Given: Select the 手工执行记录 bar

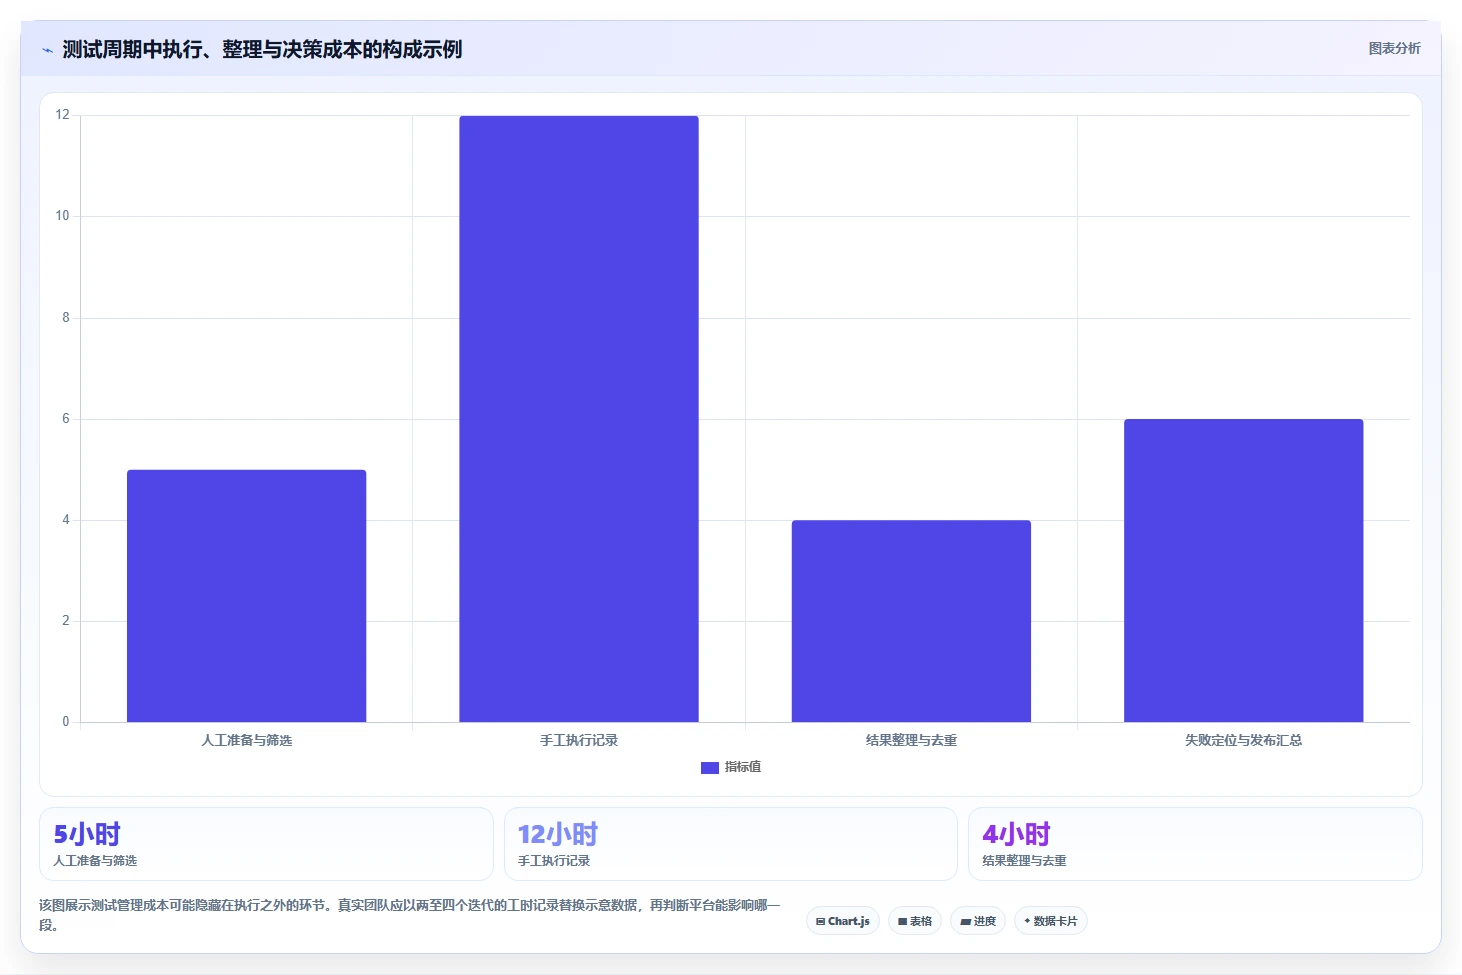Looking at the screenshot, I should pyautogui.click(x=579, y=419).
